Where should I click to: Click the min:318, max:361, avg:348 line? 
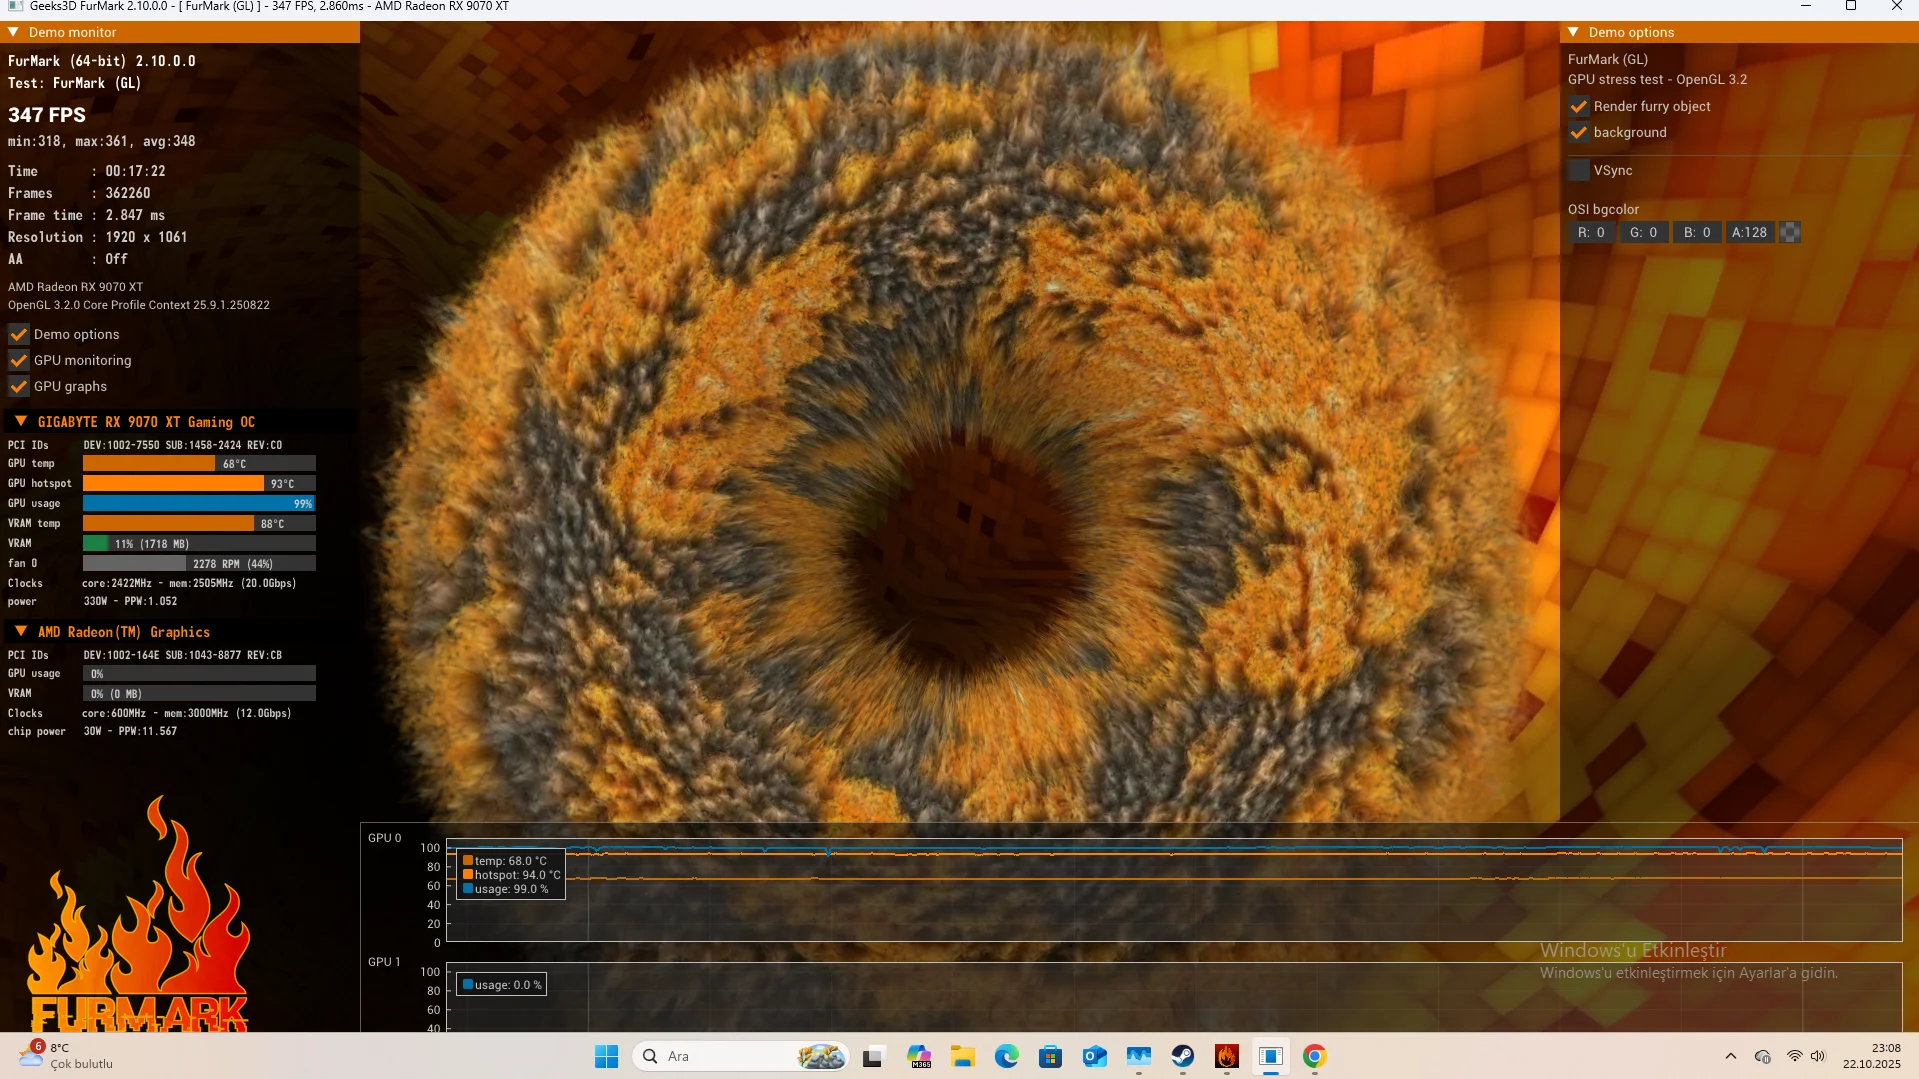click(x=102, y=141)
